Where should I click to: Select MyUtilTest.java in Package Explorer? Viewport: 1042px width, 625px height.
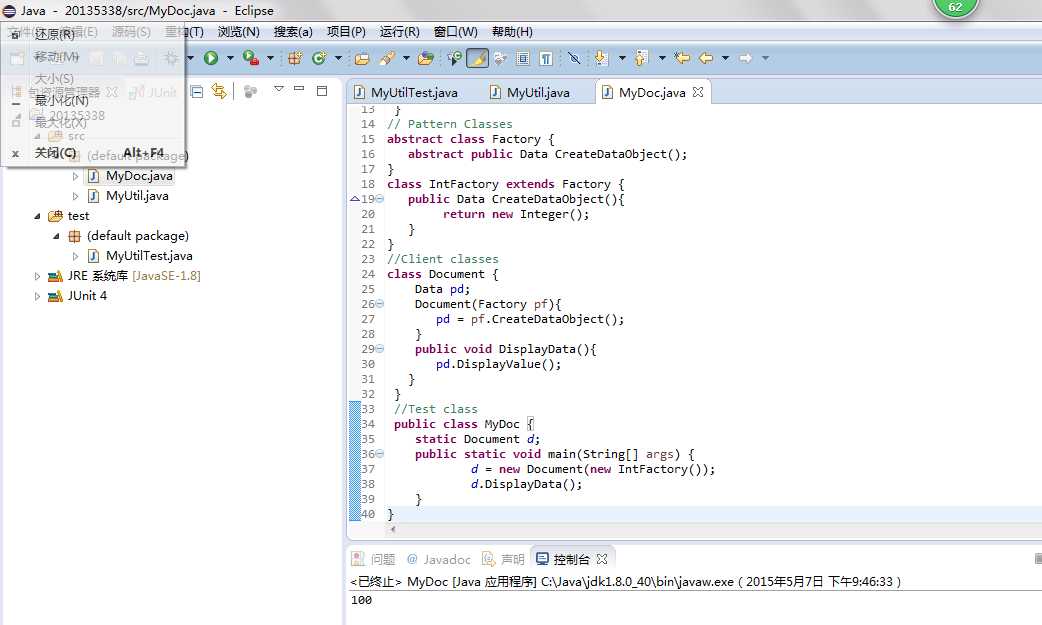tap(149, 256)
